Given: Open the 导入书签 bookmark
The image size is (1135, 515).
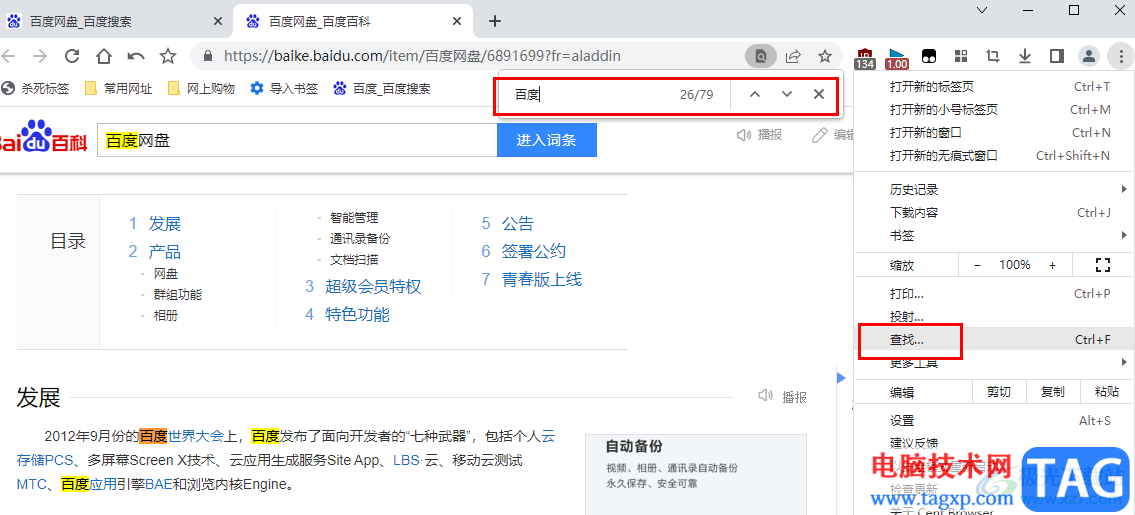Looking at the screenshot, I should pos(284,88).
